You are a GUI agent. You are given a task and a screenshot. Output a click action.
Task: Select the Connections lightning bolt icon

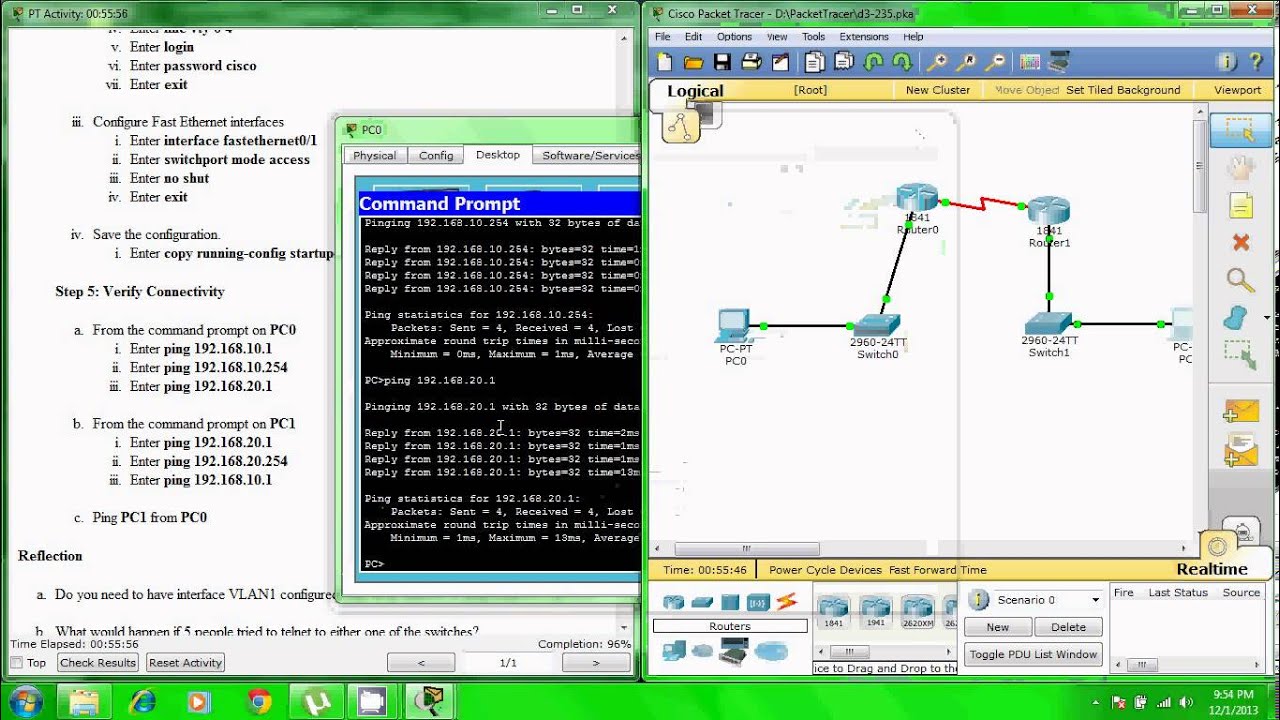787,602
